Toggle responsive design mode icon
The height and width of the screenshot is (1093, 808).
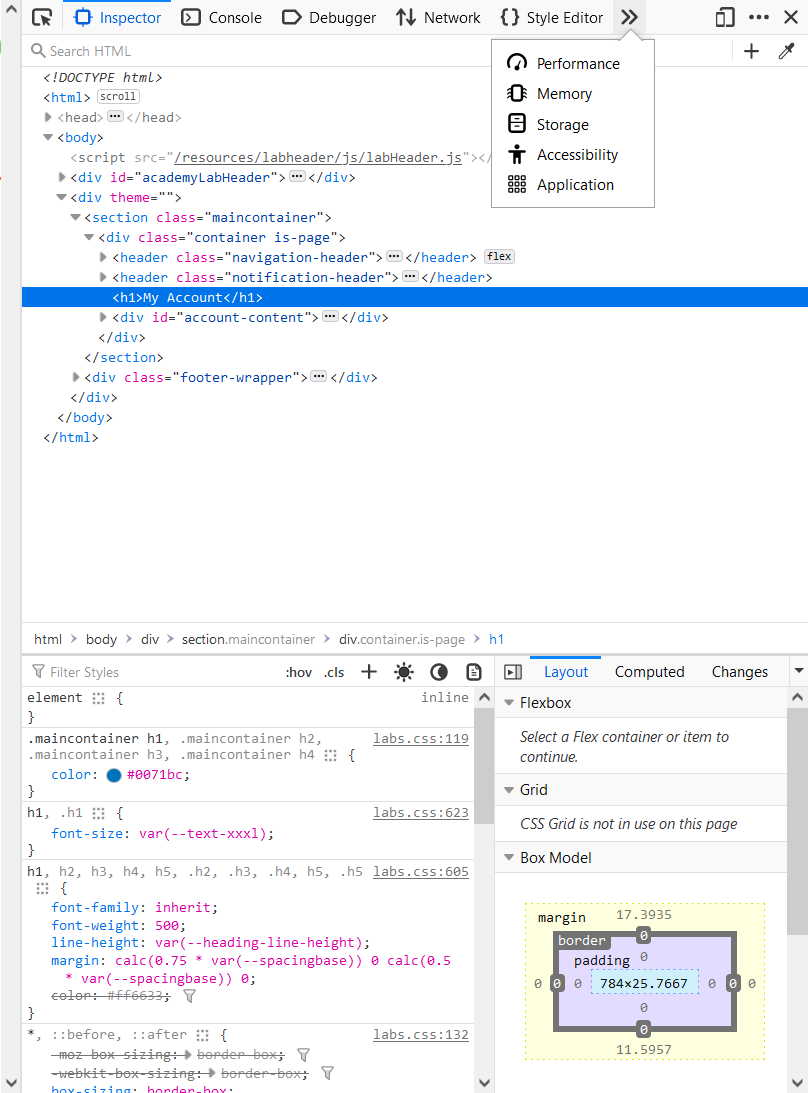[725, 17]
